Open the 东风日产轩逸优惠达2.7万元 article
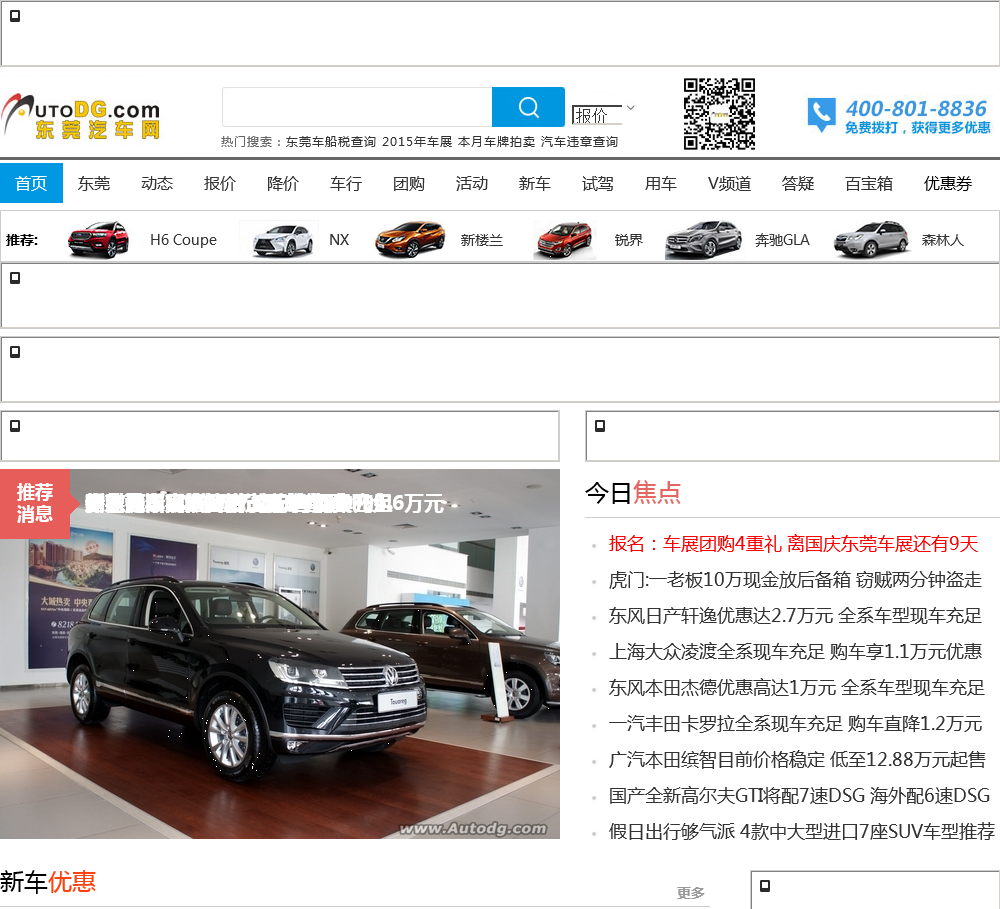 click(x=795, y=616)
